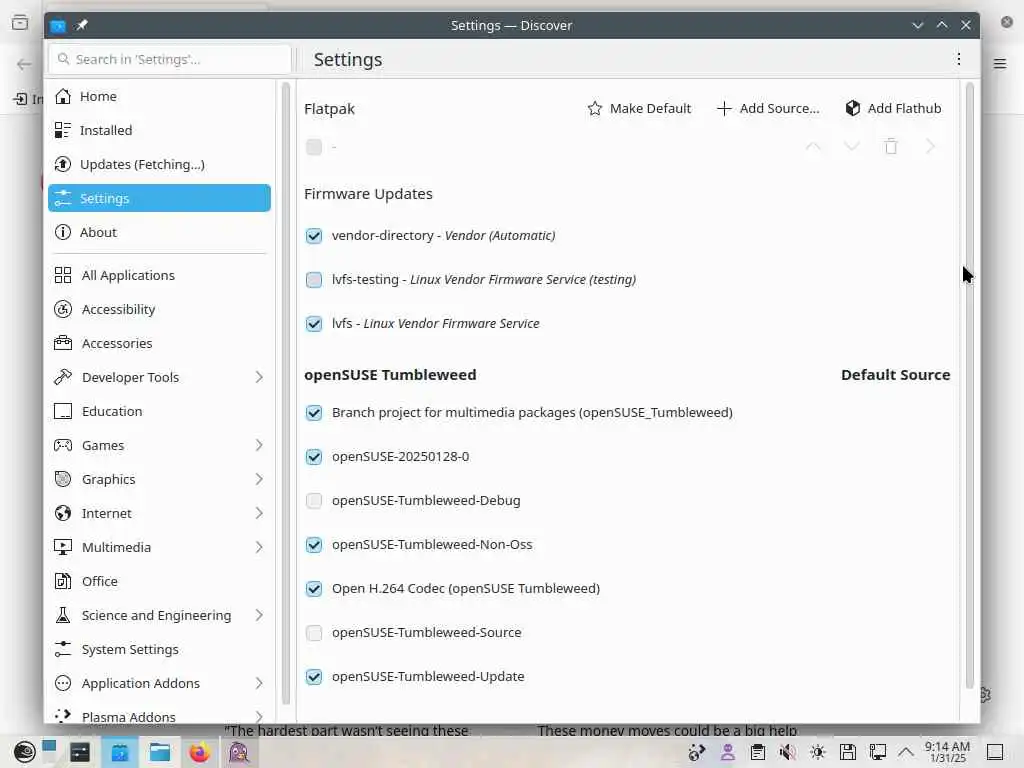This screenshot has height=768, width=1024.
Task: Uncheck openSUSE-Tumbleweed-Update repository
Action: [x=313, y=677]
